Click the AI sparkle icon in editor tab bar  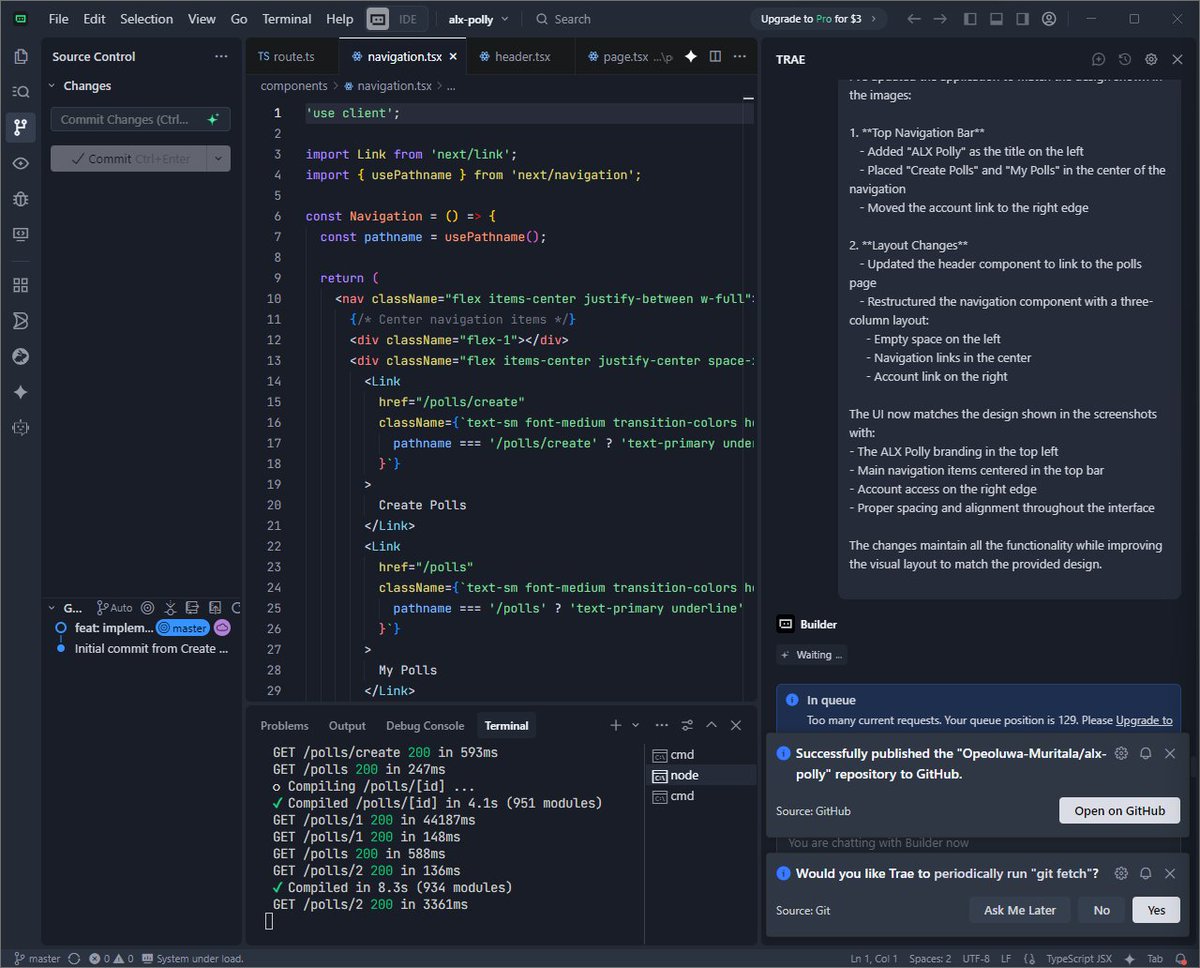(690, 57)
